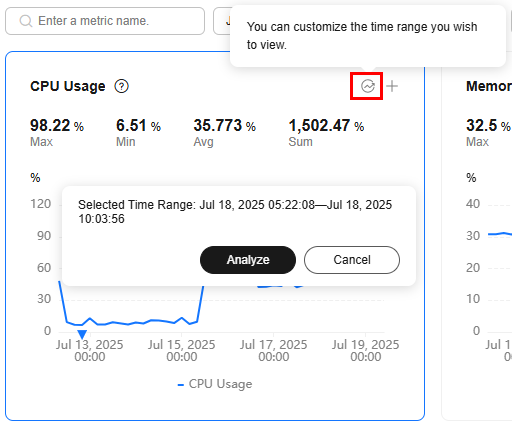
Task: Select the Memory card title
Action: 489,86
